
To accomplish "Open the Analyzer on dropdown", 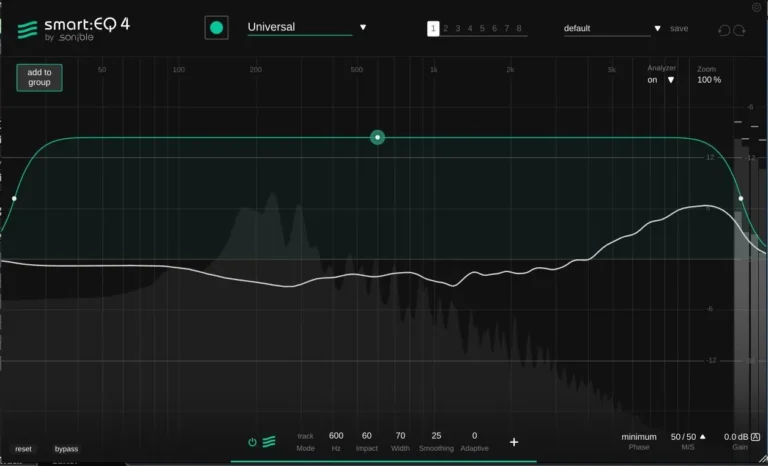I will click(x=661, y=80).
